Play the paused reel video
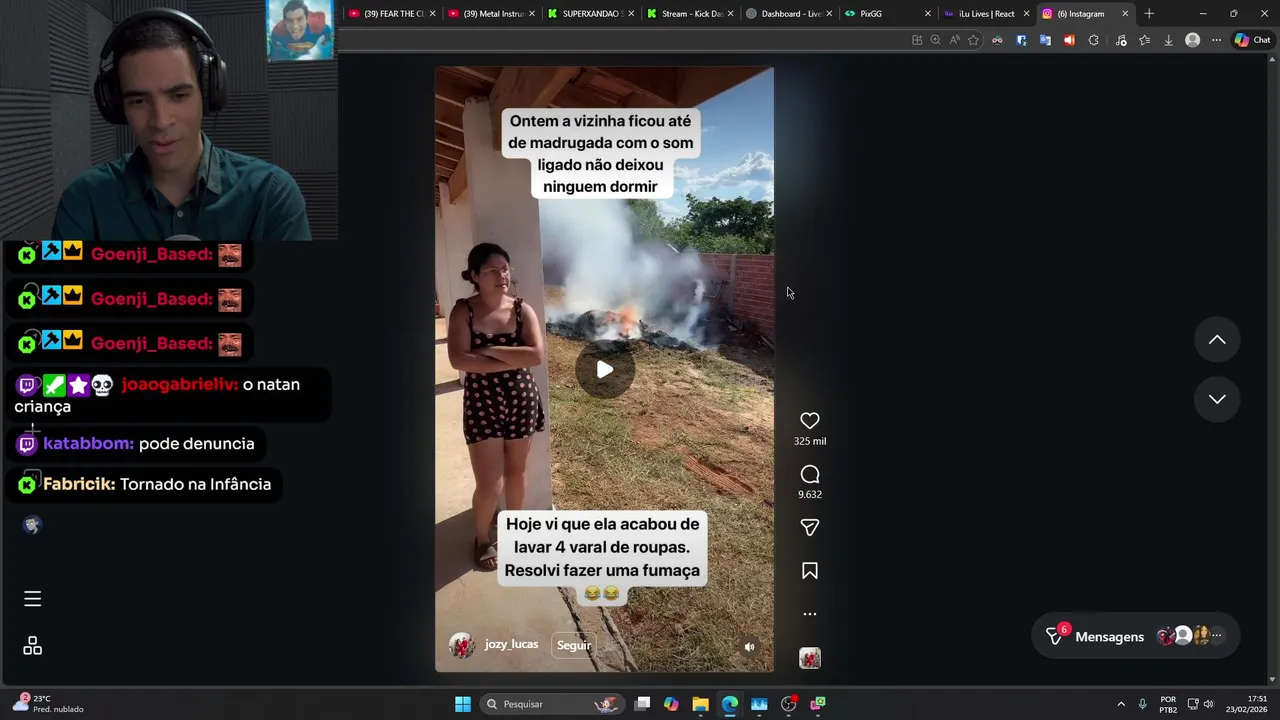The image size is (1280, 720). pyautogui.click(x=604, y=370)
